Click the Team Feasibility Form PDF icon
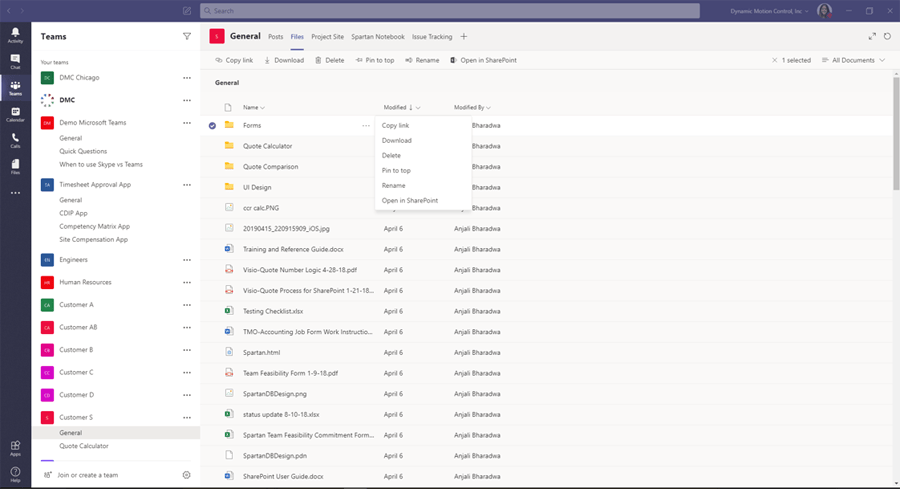This screenshot has height=489, width=900. (x=228, y=372)
